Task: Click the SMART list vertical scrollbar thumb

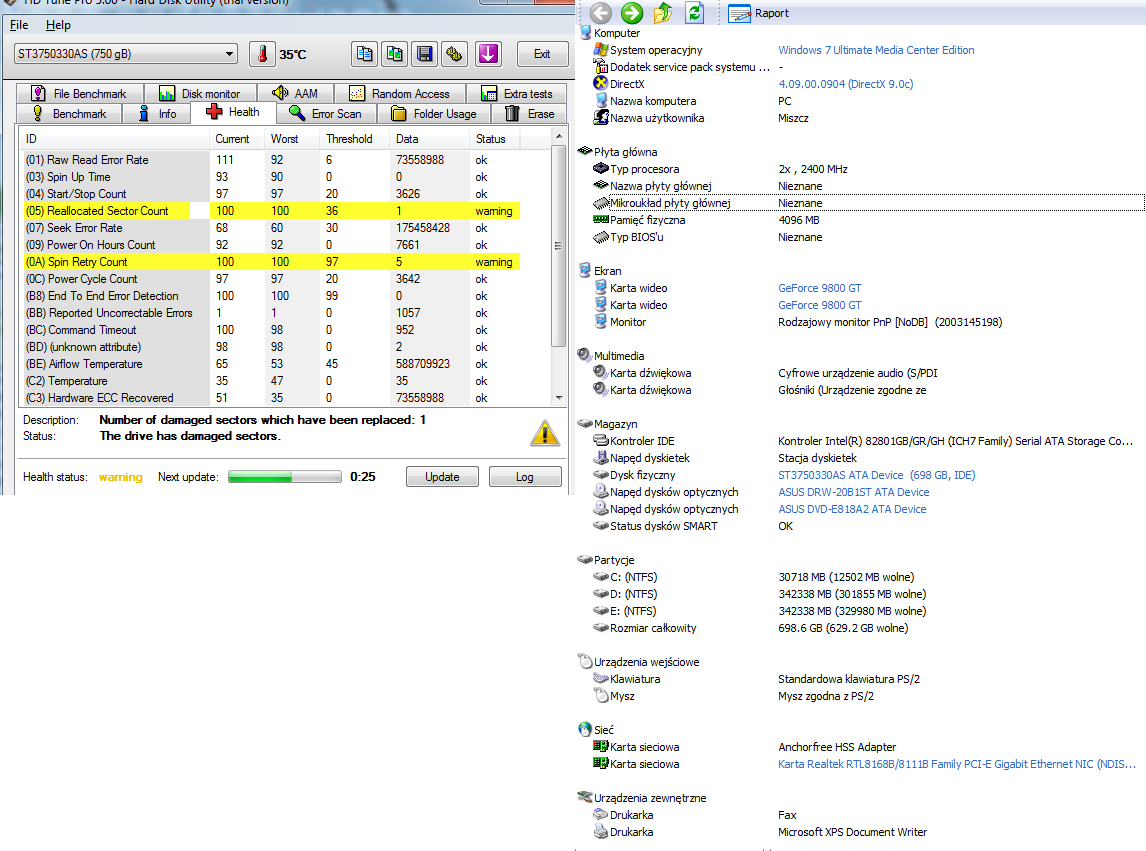Action: coord(558,246)
